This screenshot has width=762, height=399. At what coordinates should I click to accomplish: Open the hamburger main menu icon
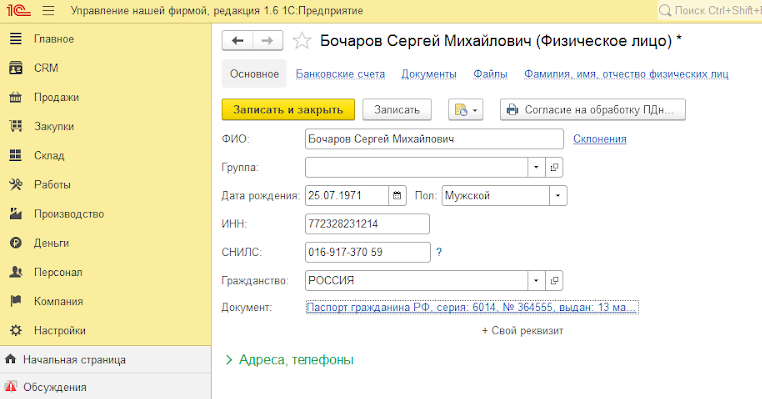click(48, 10)
